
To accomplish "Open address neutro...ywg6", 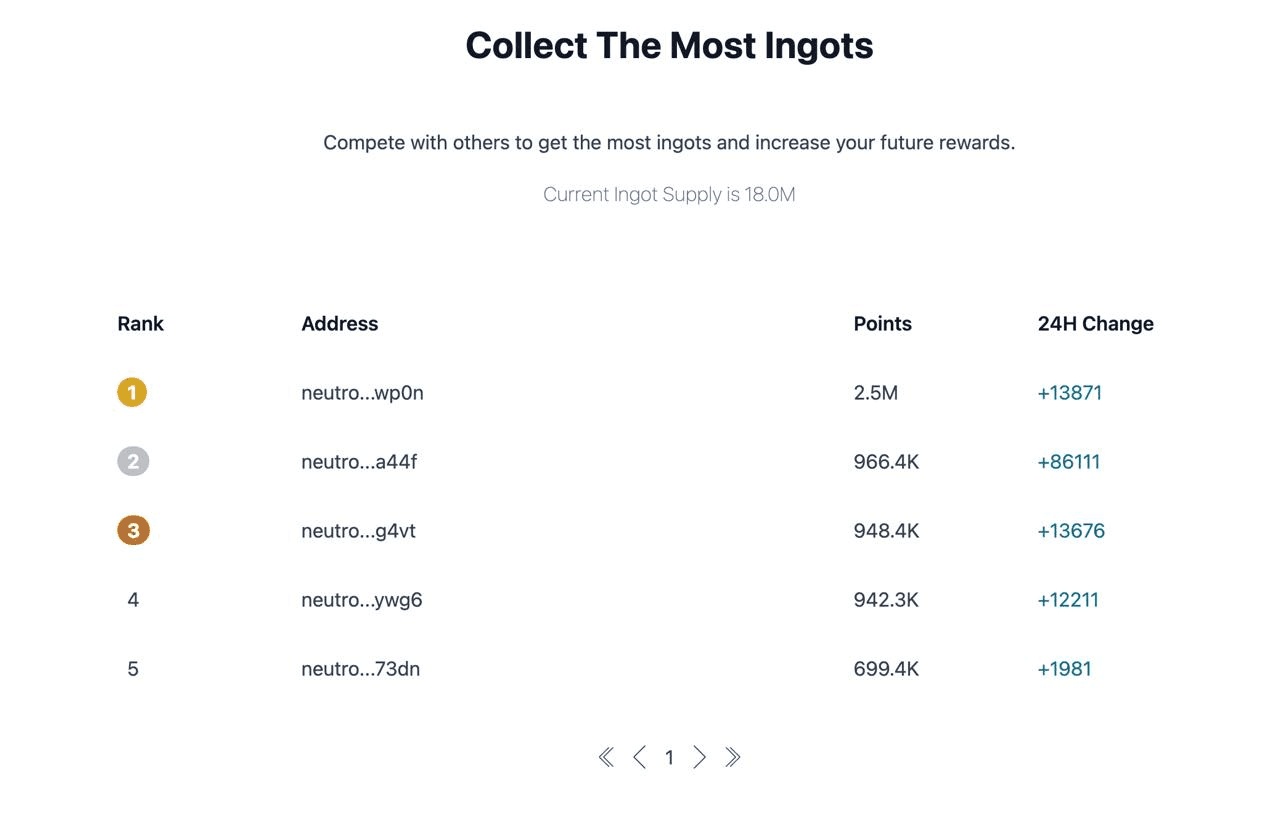I will point(362,600).
